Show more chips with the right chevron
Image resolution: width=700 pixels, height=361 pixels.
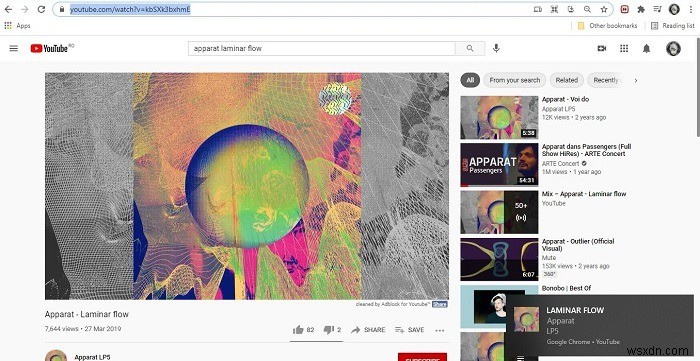coord(636,80)
